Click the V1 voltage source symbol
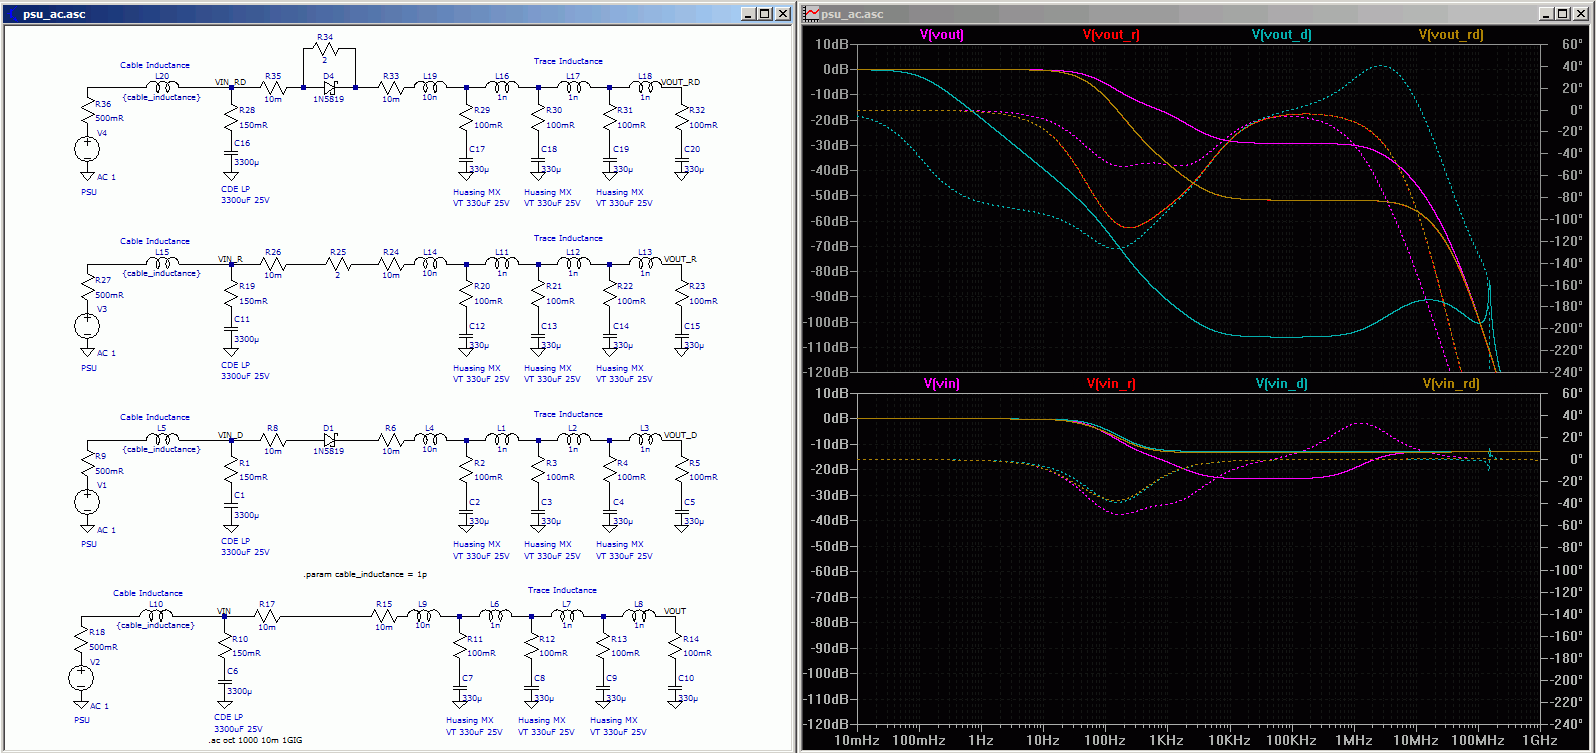 (x=88, y=501)
